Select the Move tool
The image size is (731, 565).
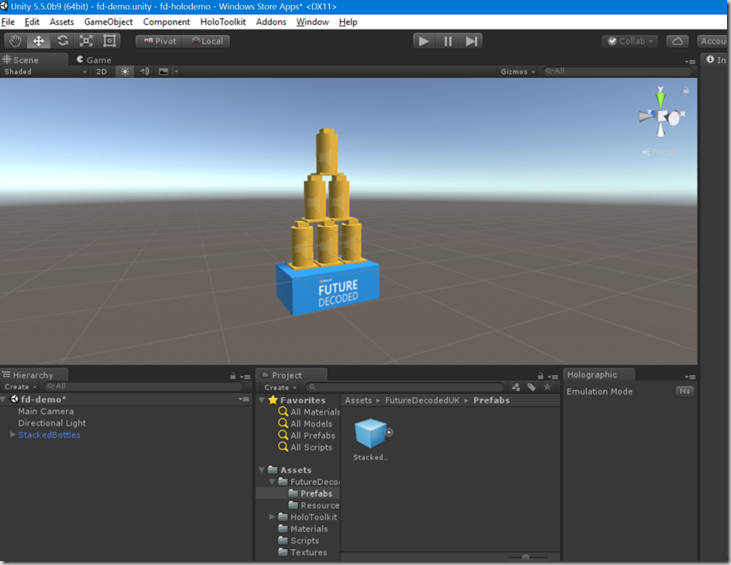(39, 41)
